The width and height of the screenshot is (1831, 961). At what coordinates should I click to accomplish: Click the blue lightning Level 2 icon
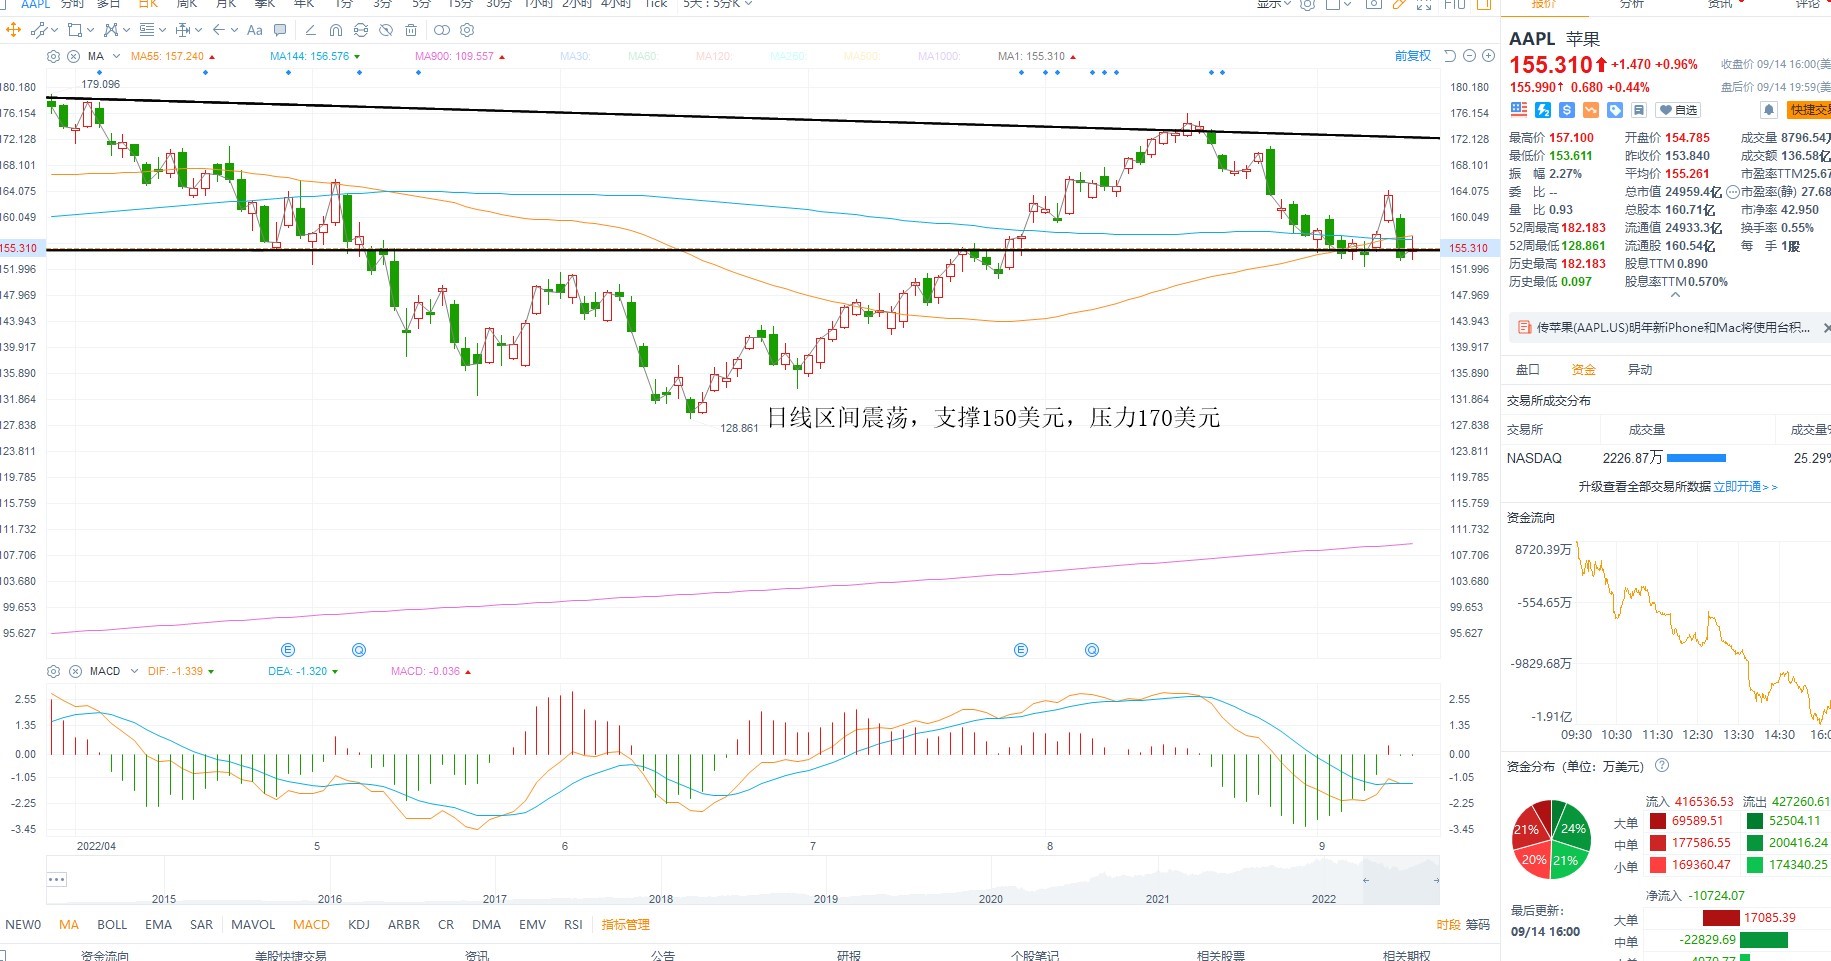[x=1543, y=110]
